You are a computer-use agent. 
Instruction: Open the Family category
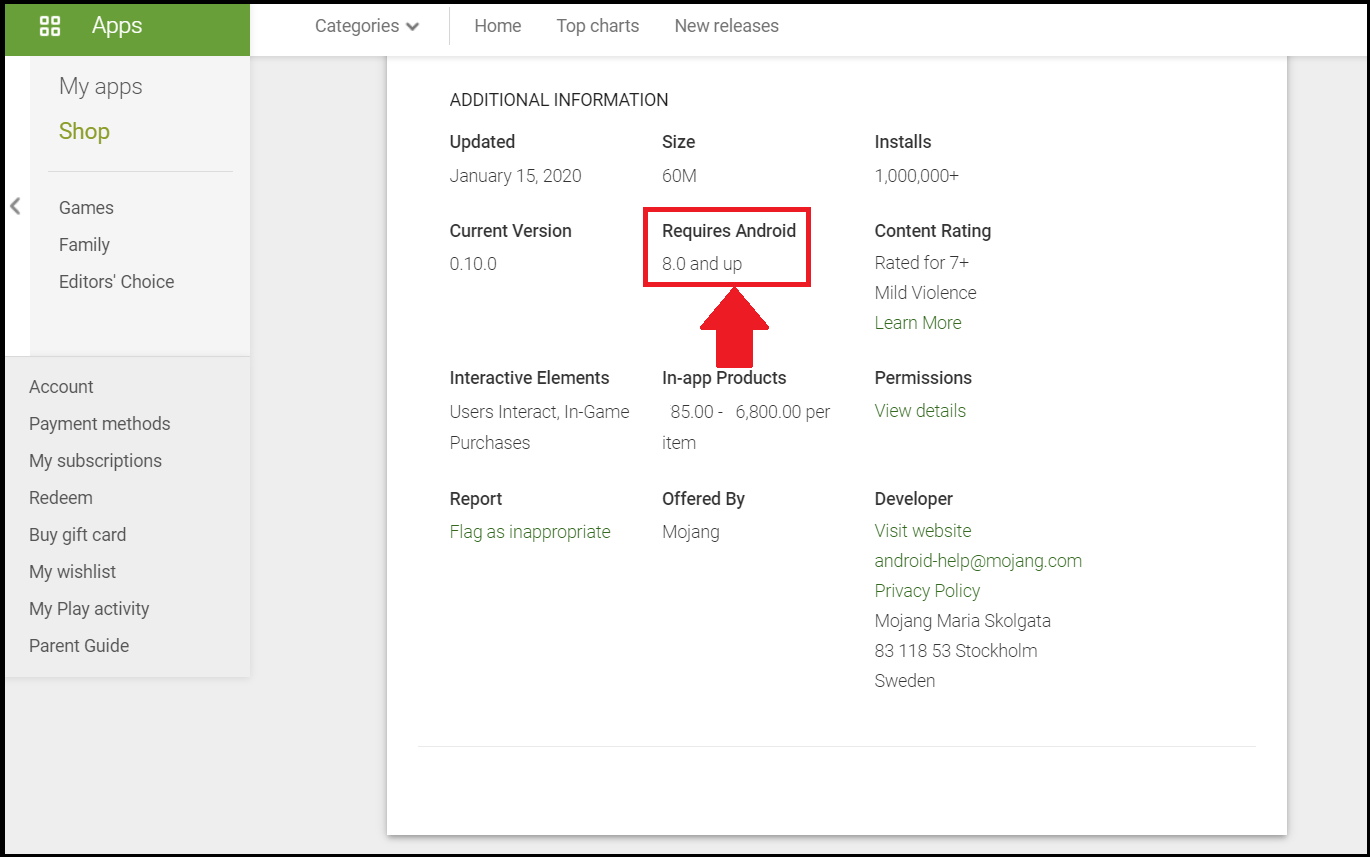click(x=84, y=245)
